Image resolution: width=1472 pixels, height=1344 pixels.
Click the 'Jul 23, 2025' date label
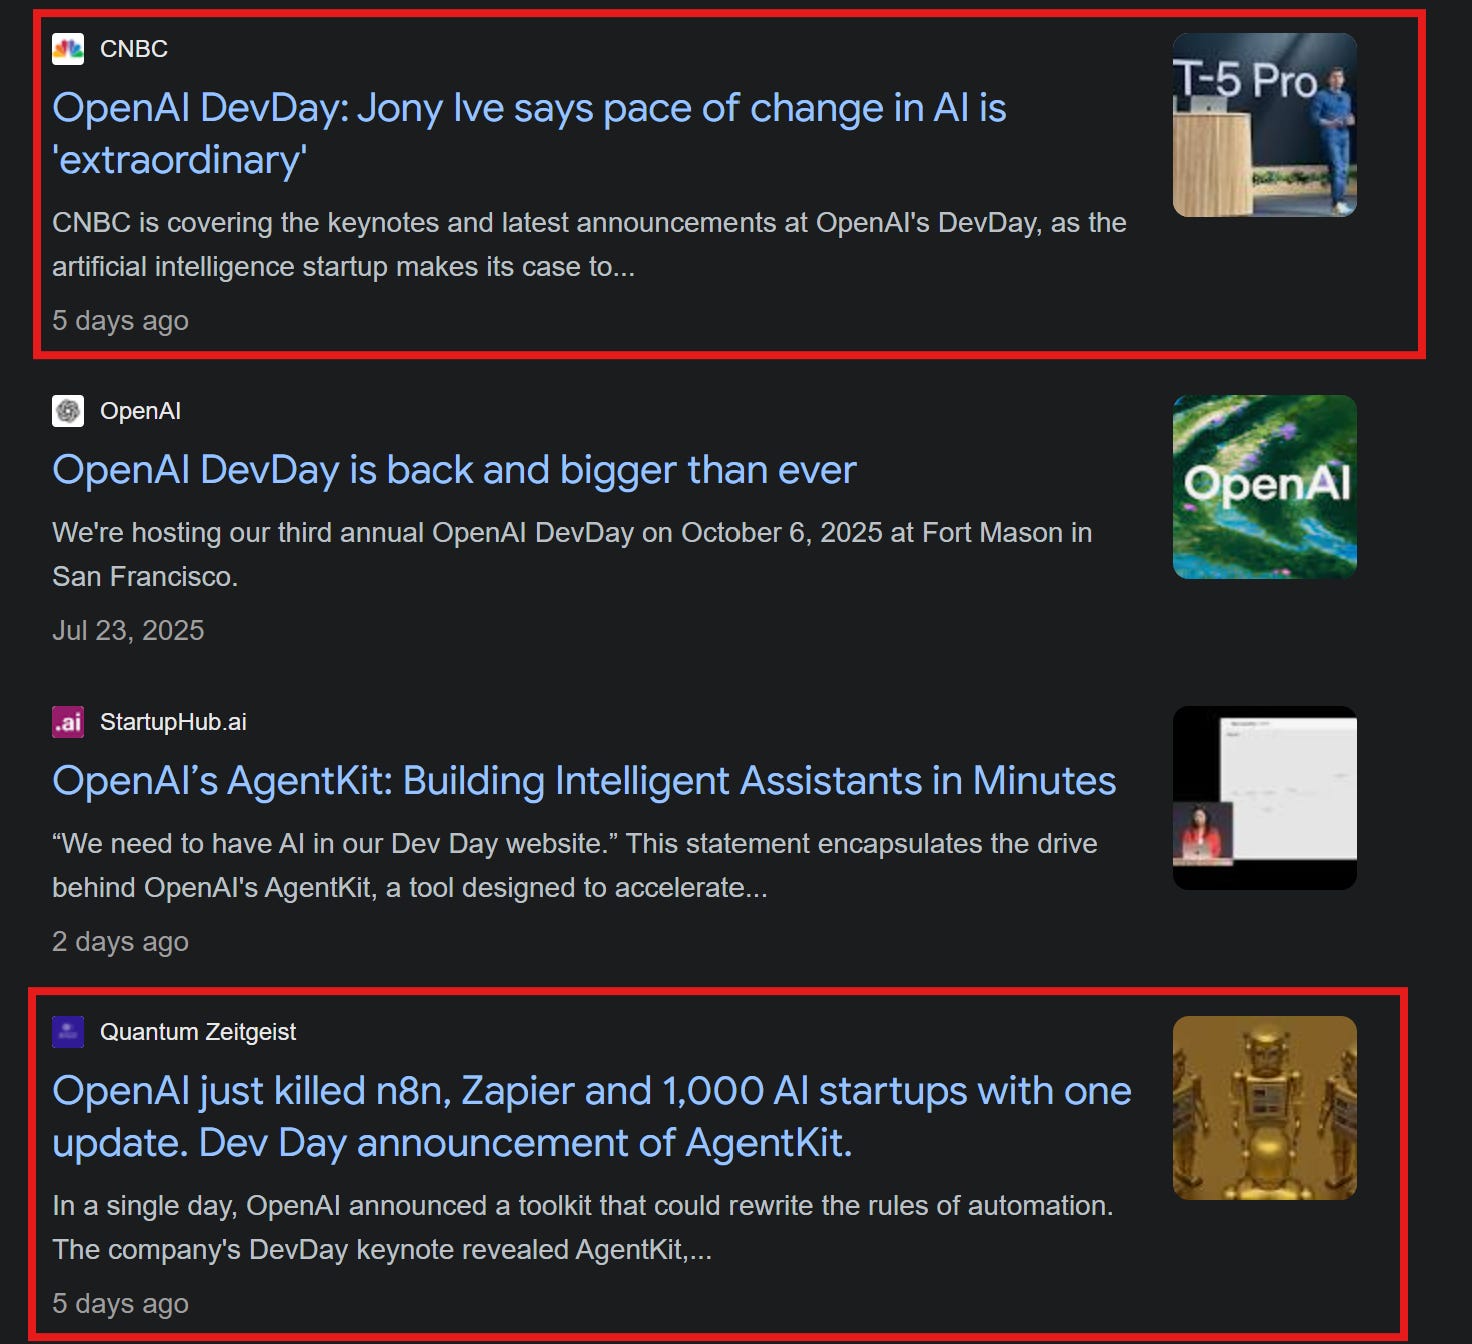pos(128,630)
